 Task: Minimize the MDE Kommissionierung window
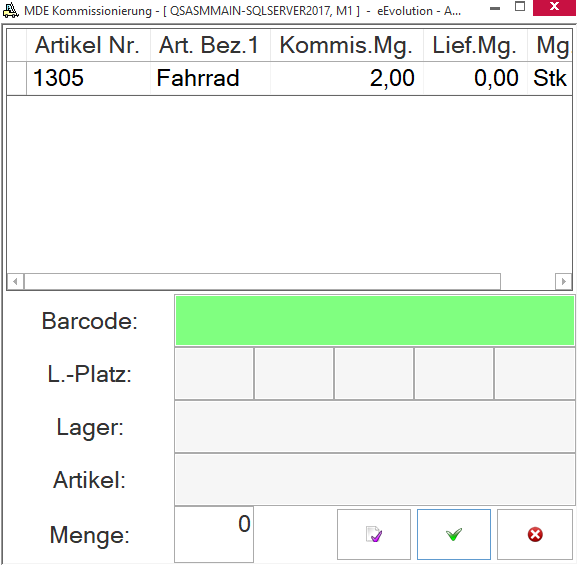[x=495, y=8]
